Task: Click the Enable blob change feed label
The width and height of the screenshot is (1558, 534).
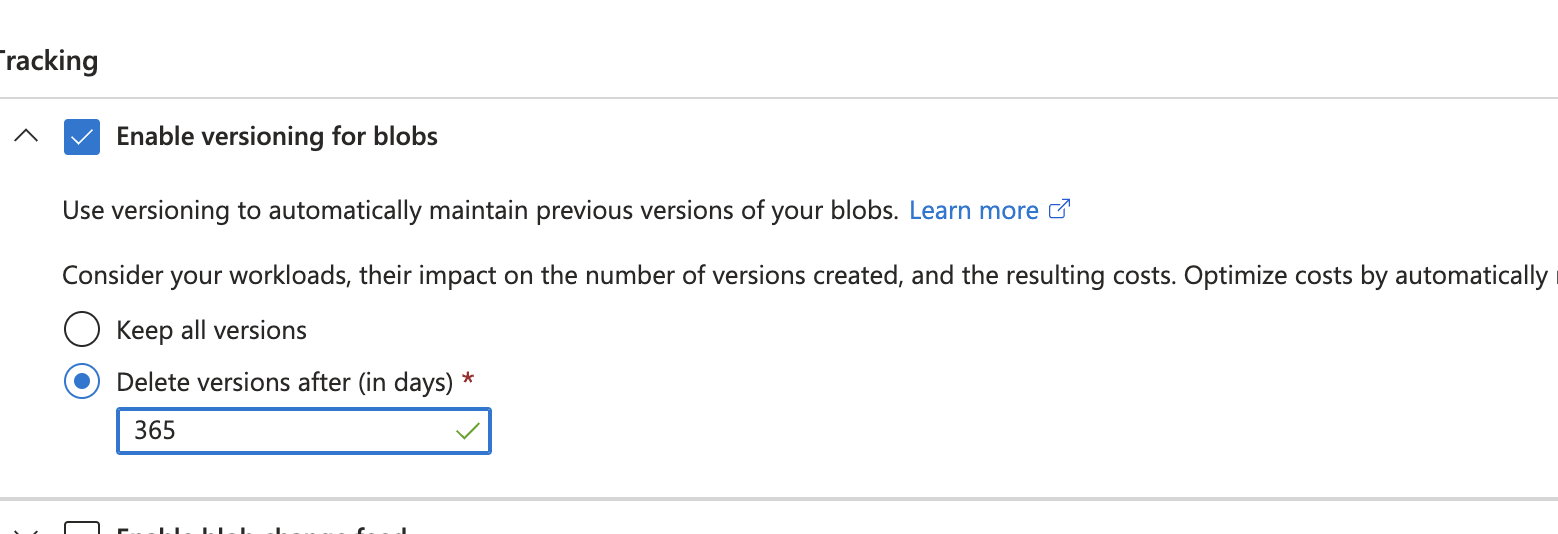Action: pos(262,529)
